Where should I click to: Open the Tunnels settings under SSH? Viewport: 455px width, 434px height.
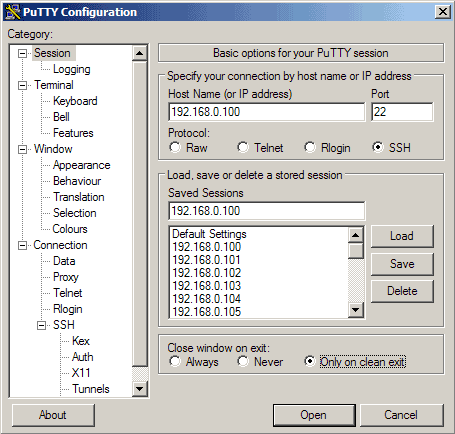pos(91,389)
